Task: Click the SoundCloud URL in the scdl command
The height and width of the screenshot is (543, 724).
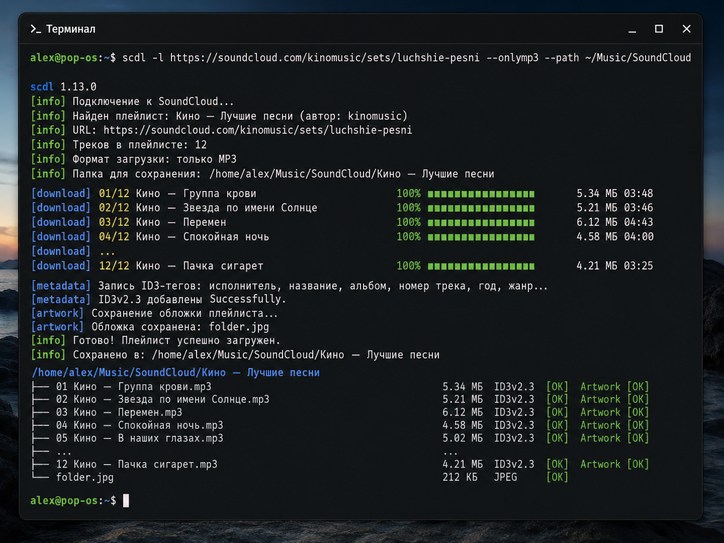Action: [x=325, y=58]
